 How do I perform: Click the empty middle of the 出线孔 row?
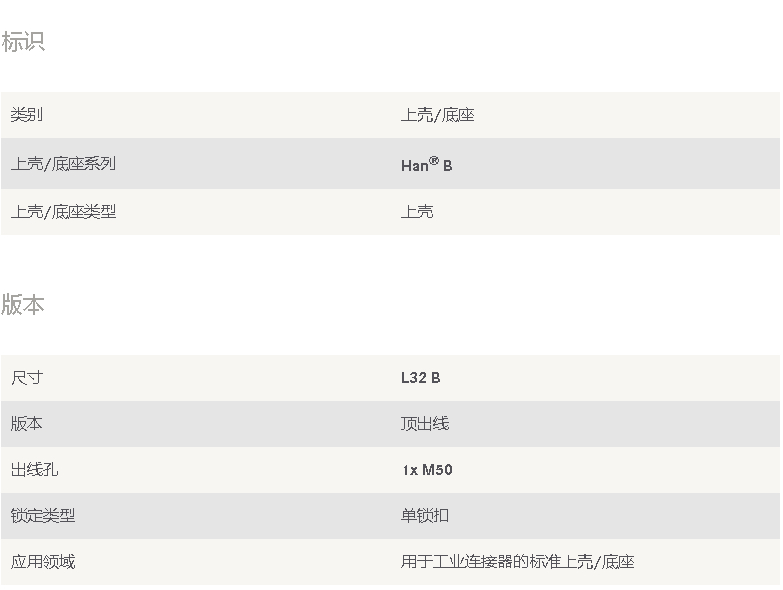click(x=230, y=470)
